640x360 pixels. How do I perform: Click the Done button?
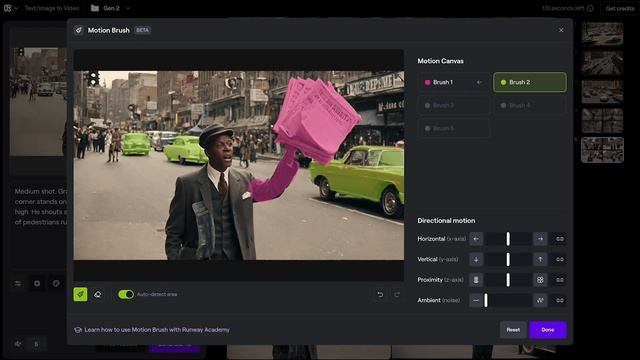548,330
